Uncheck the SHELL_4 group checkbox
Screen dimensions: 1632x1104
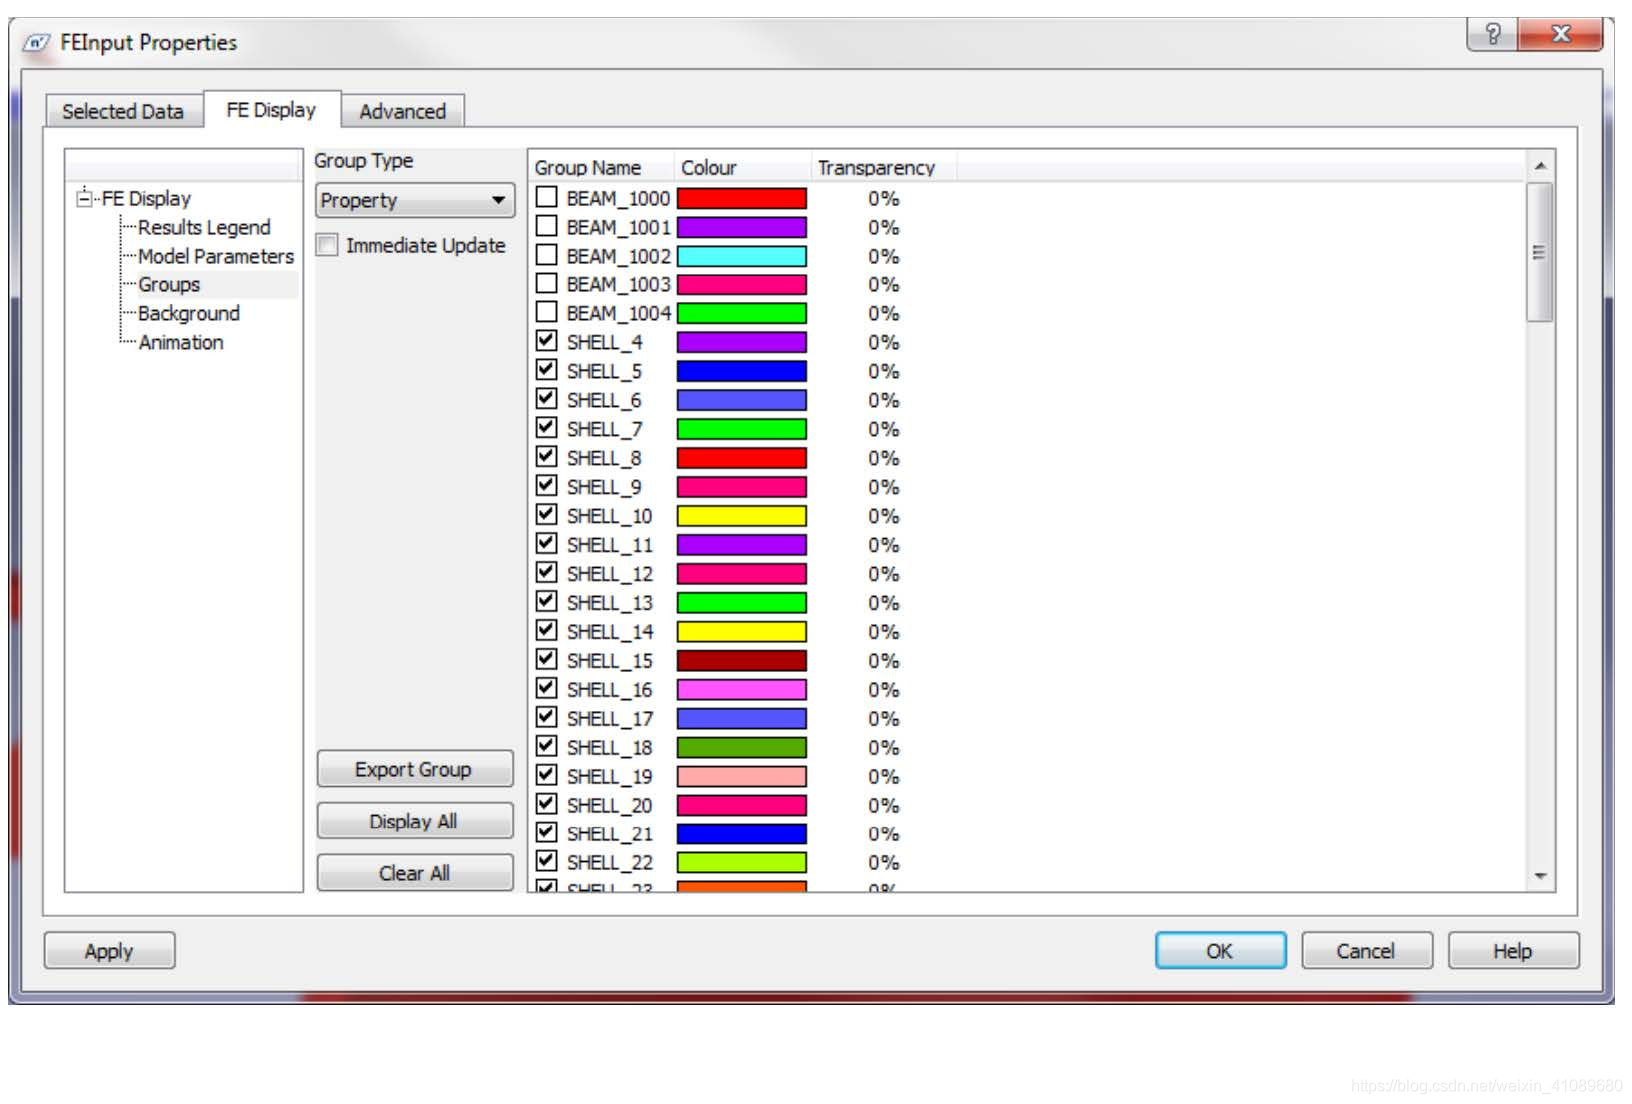tap(546, 341)
